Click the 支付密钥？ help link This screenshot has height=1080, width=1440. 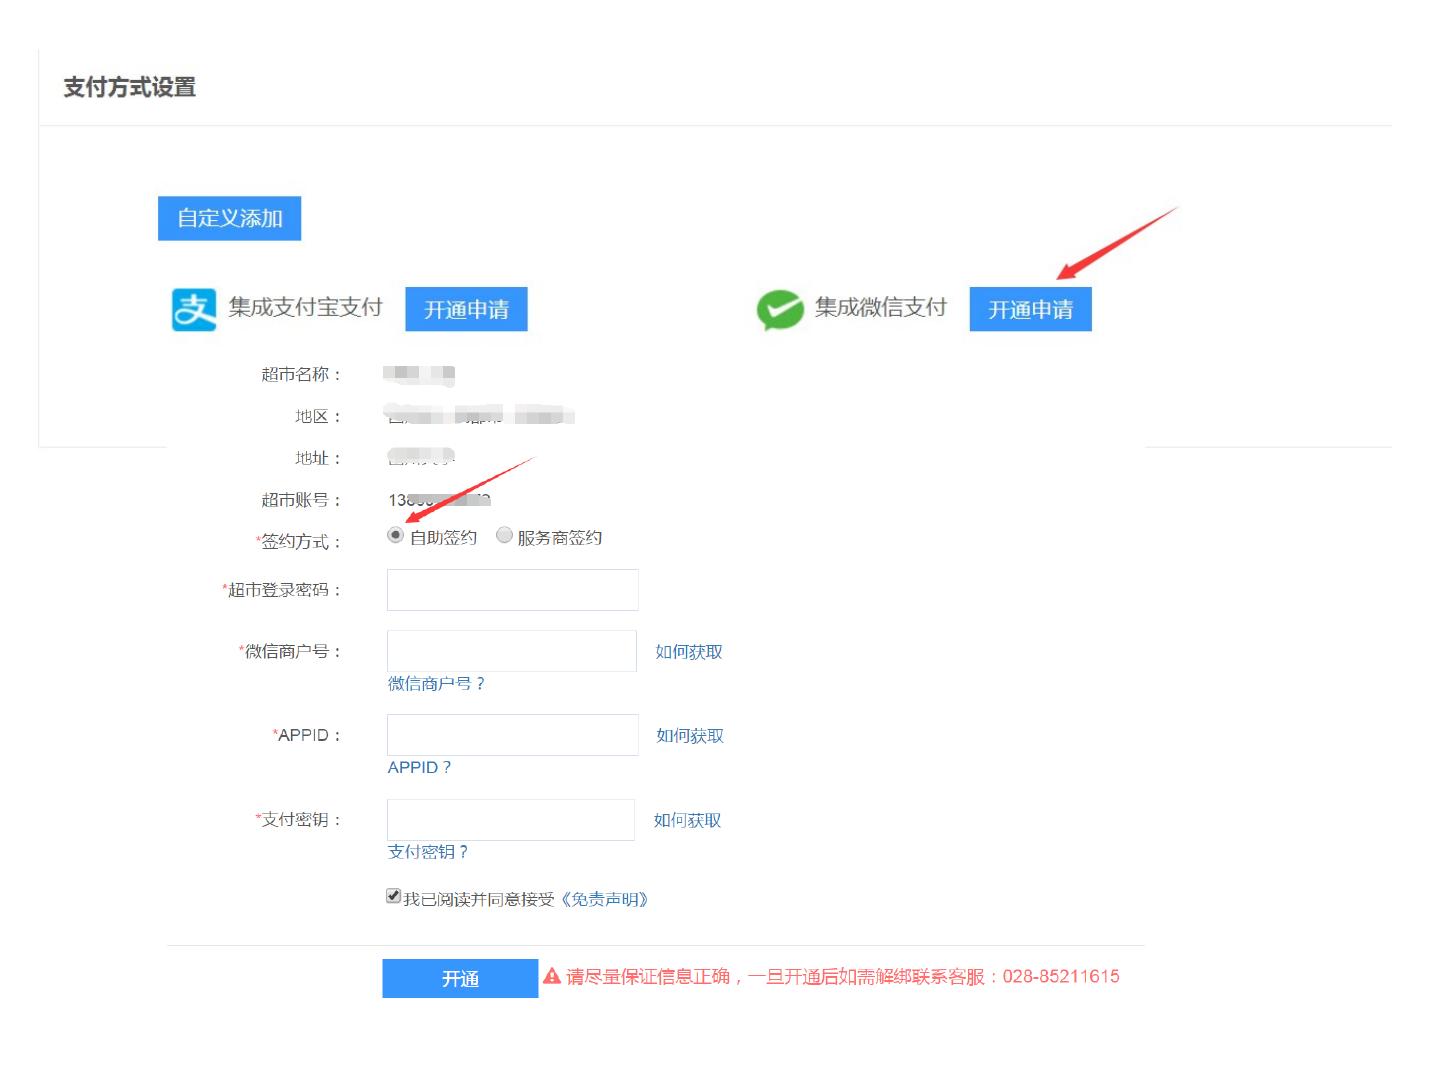pos(427,852)
